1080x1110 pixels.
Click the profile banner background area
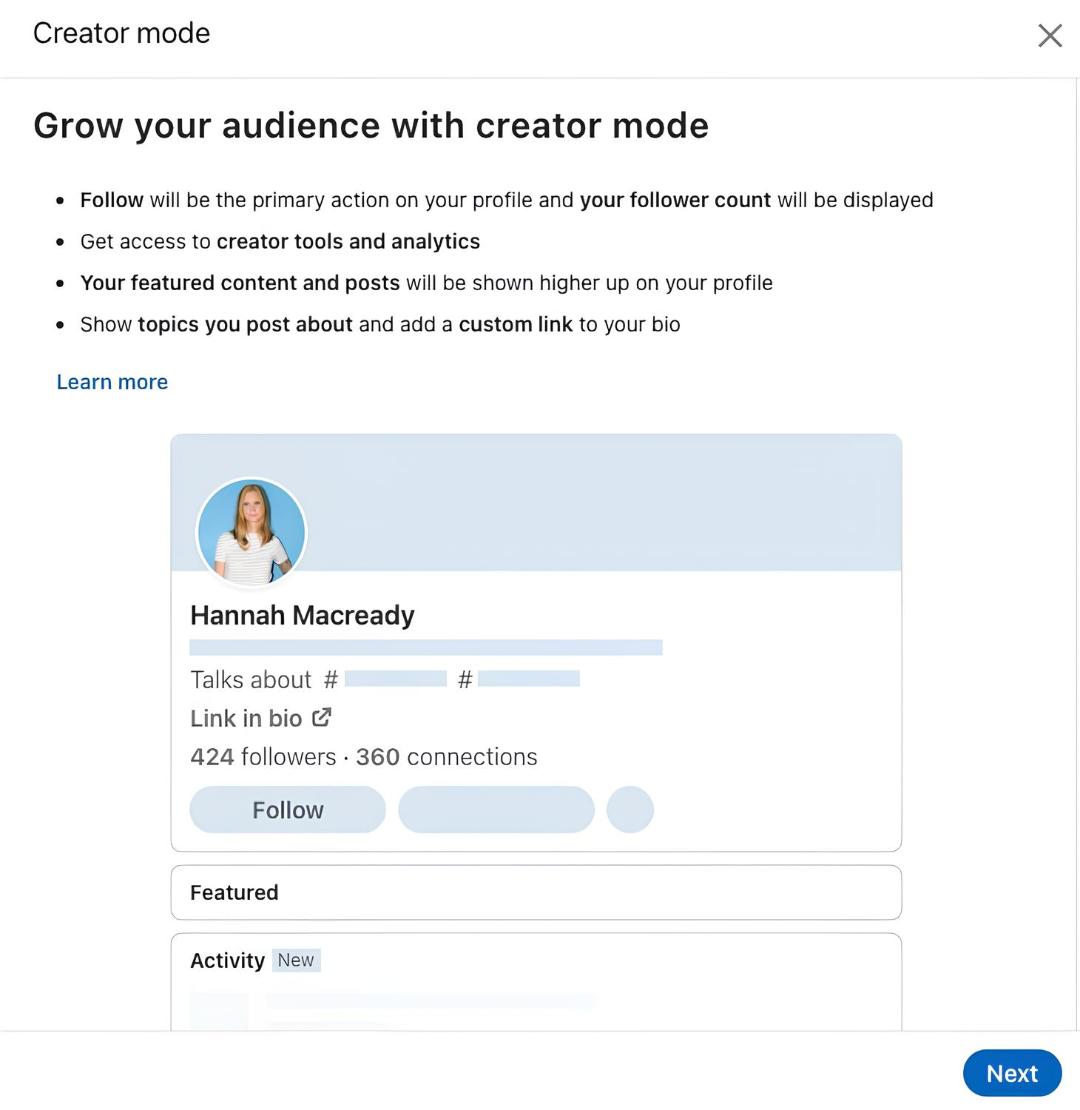click(602, 503)
